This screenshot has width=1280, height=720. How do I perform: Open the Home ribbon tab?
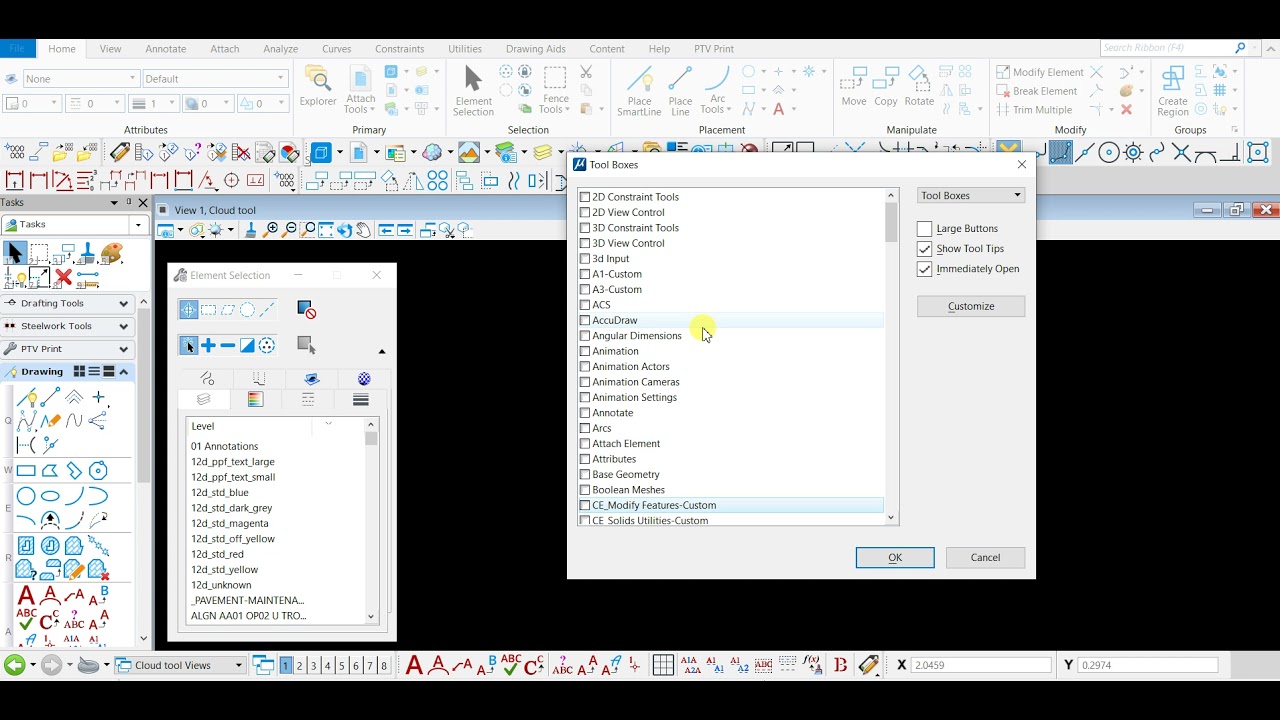click(62, 49)
